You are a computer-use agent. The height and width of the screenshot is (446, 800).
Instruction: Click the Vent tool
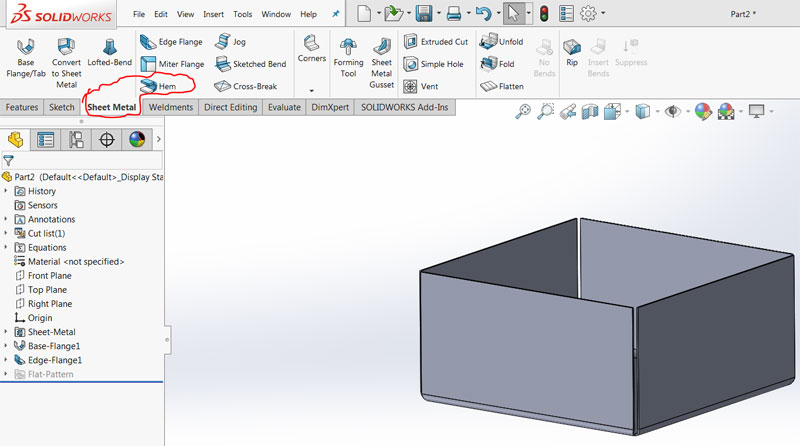420,86
